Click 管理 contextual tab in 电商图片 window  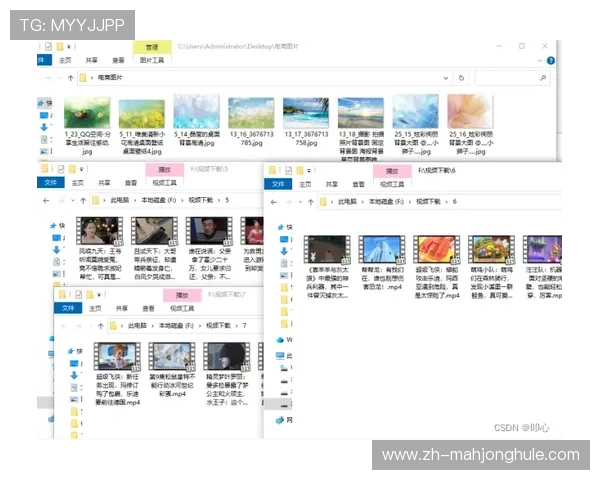152,47
